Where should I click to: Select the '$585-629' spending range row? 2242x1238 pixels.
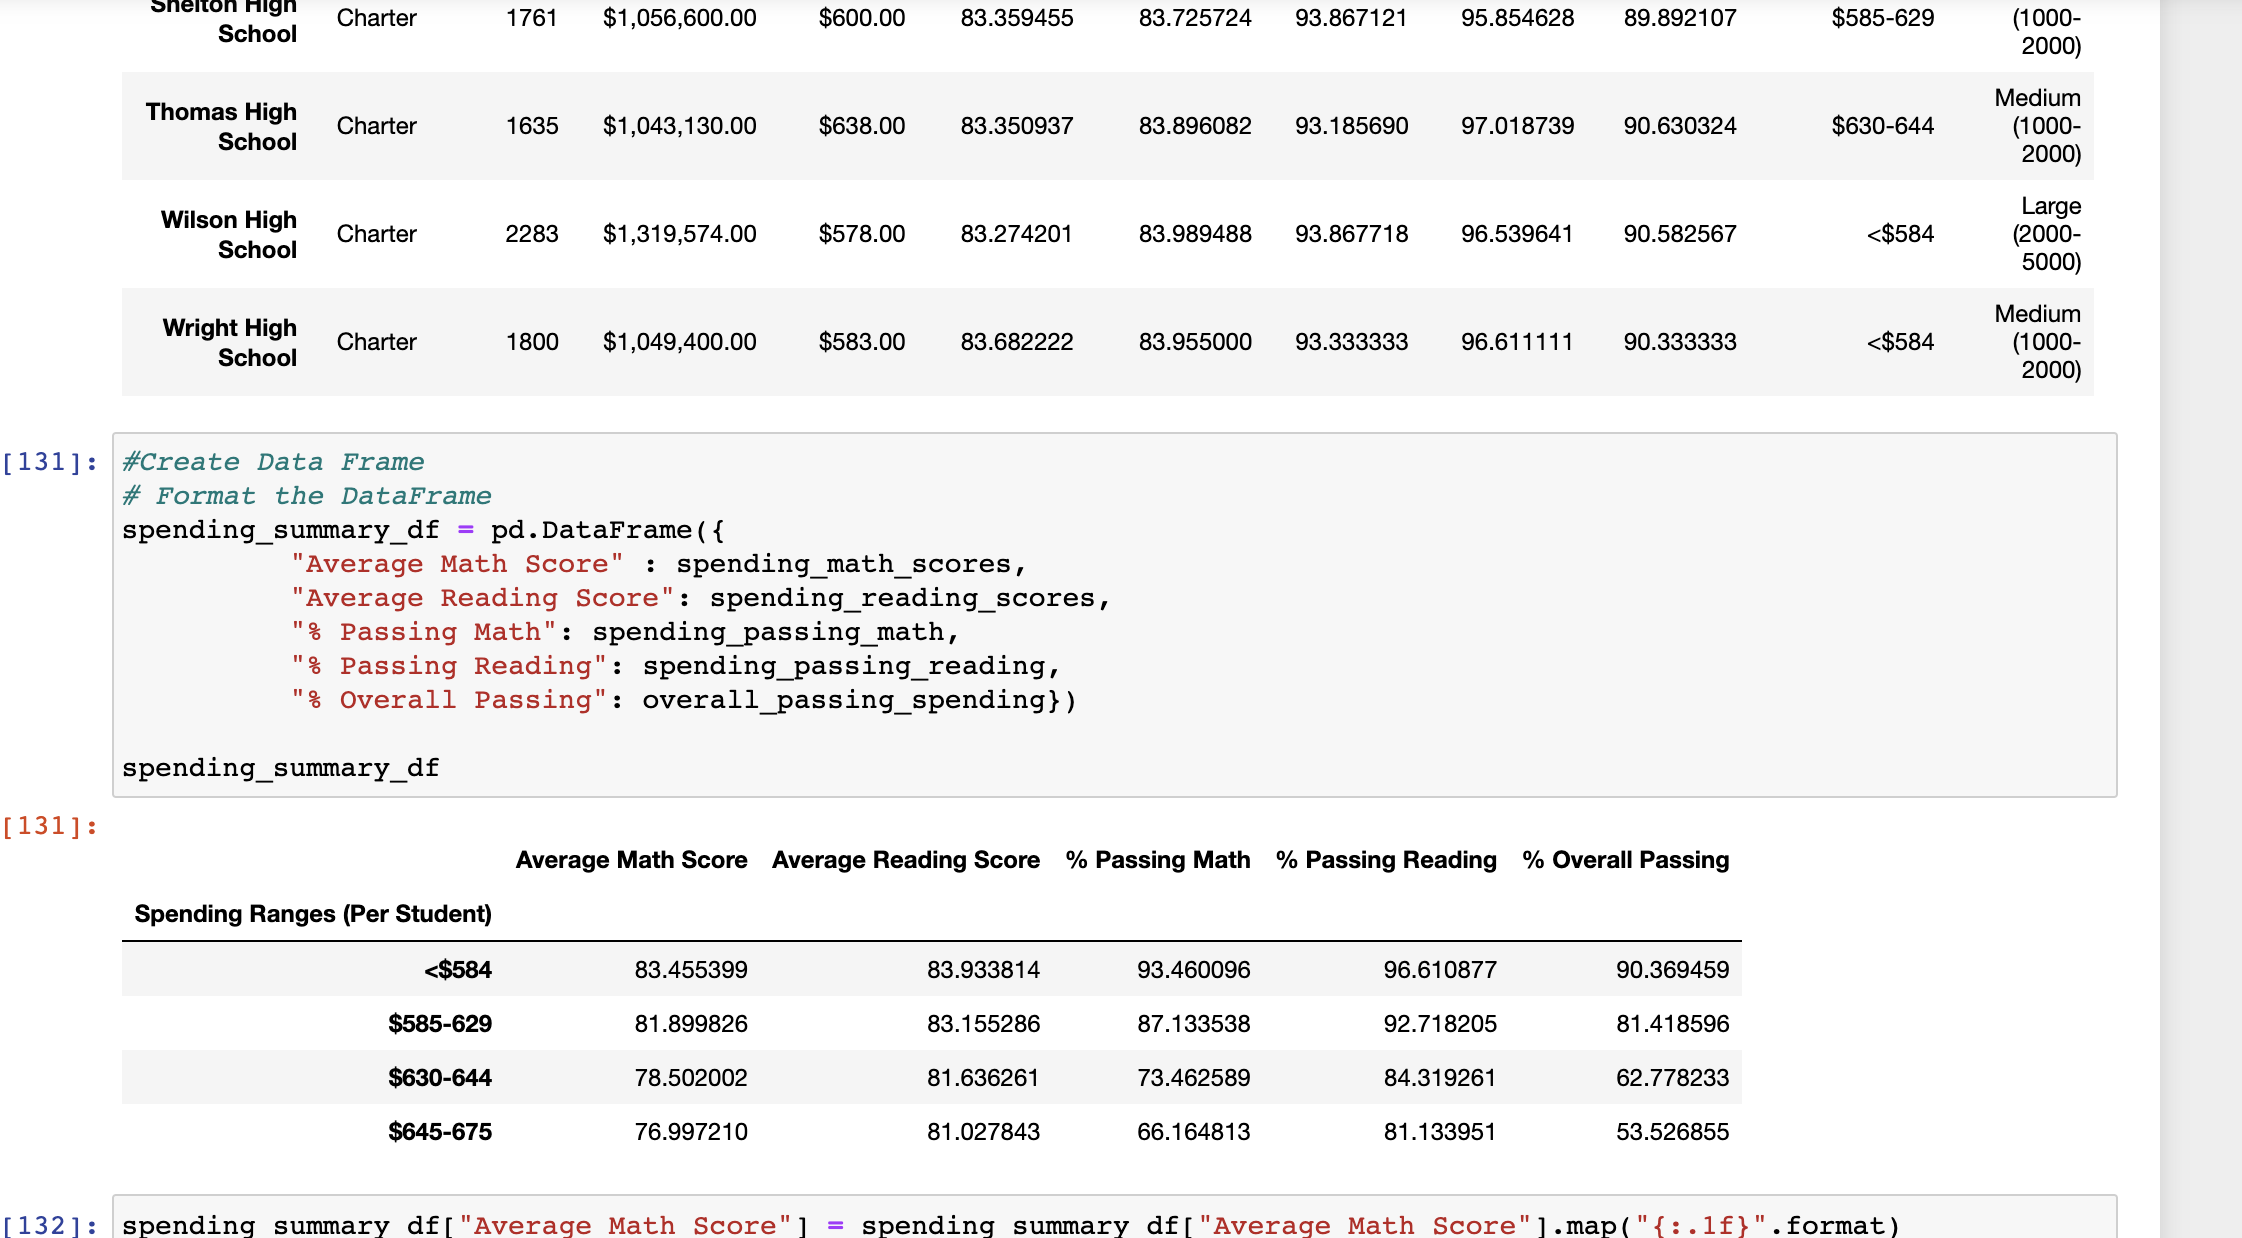pos(440,1023)
